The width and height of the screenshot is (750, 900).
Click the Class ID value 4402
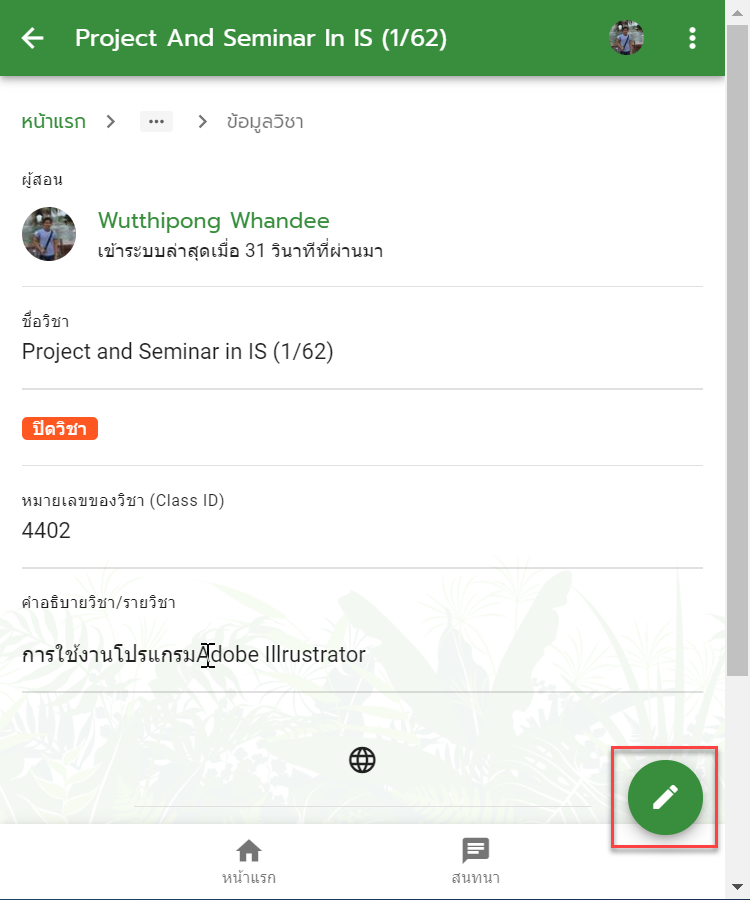point(46,530)
